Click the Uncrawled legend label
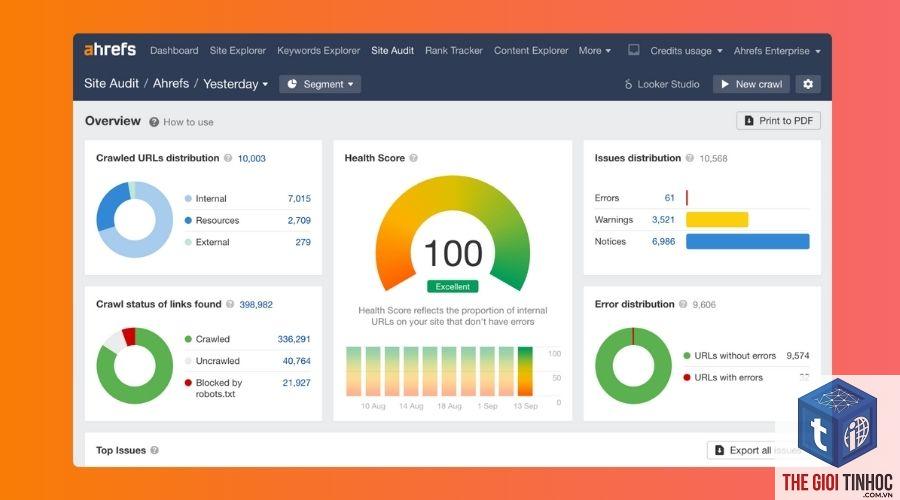 click(x=218, y=361)
